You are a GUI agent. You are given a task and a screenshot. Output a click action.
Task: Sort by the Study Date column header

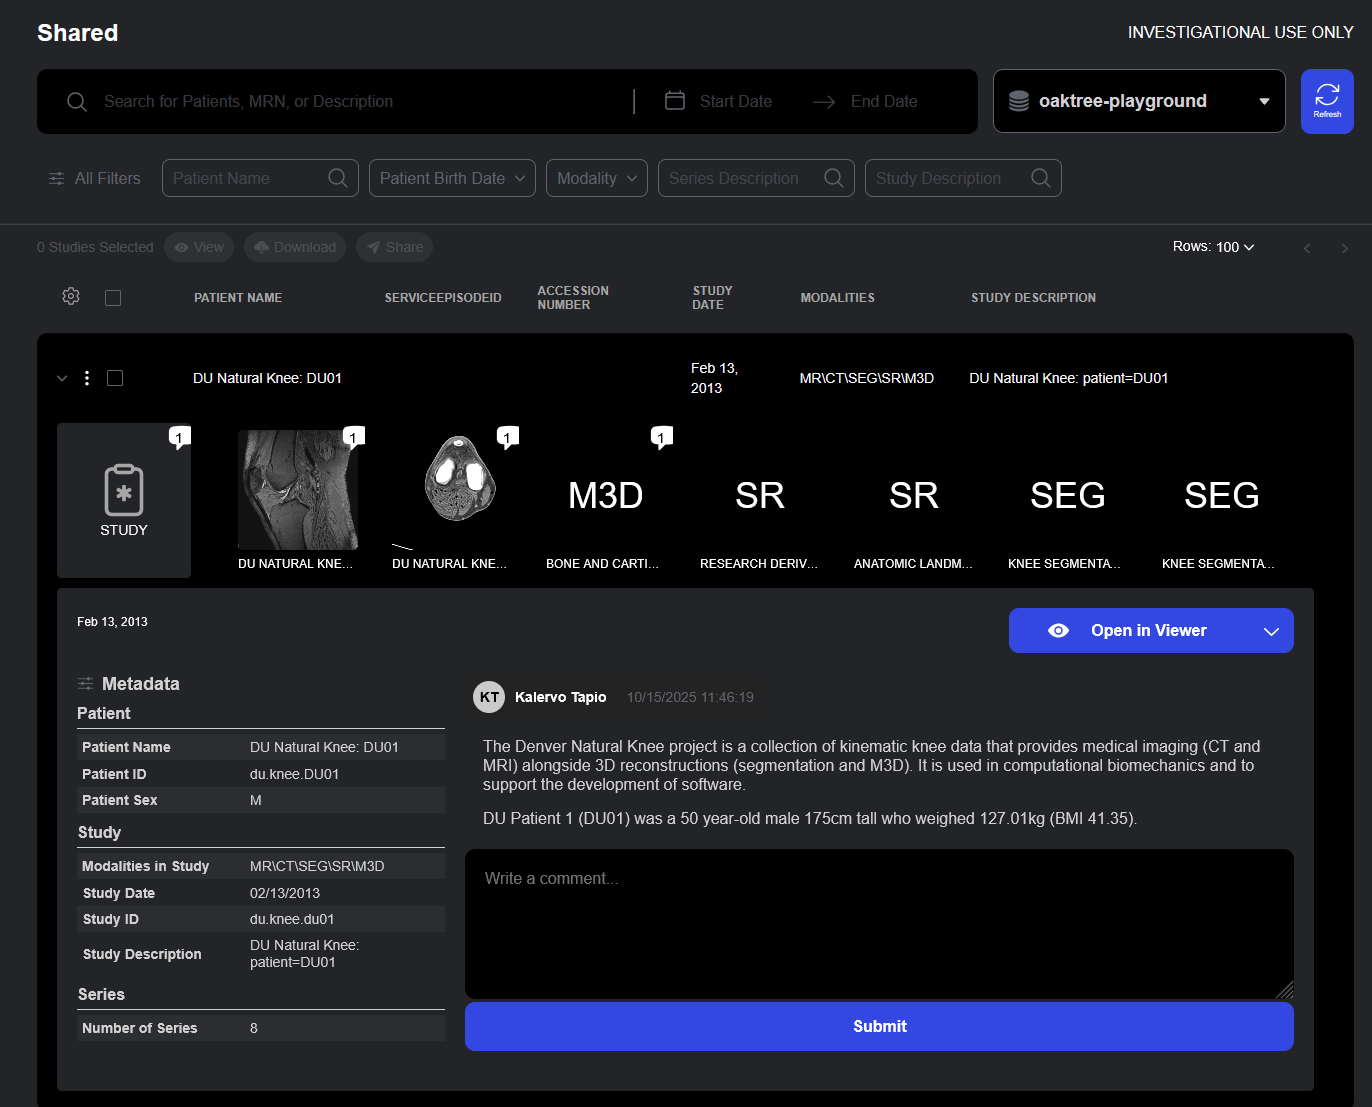coord(712,298)
